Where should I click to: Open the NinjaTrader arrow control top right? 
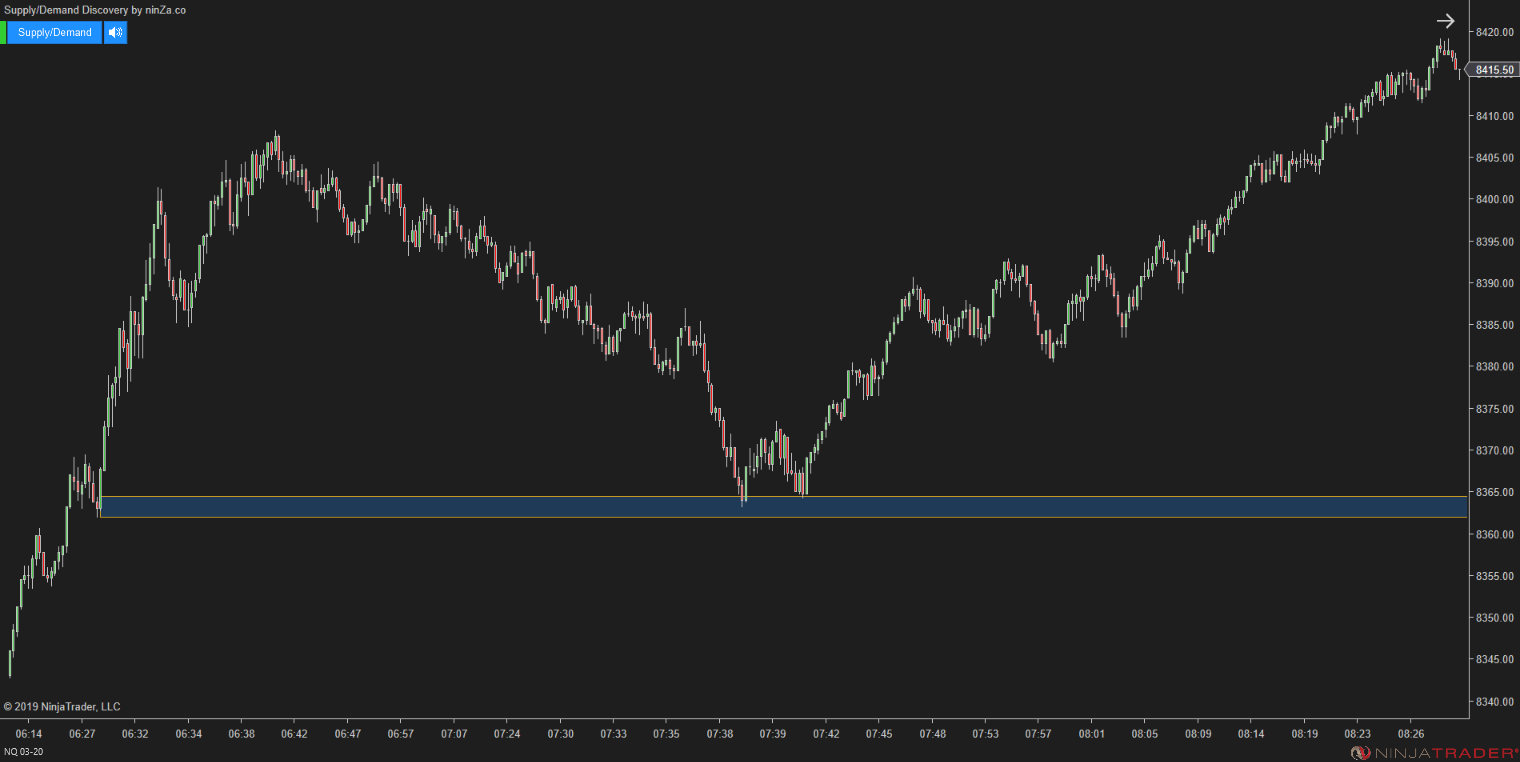[1446, 20]
